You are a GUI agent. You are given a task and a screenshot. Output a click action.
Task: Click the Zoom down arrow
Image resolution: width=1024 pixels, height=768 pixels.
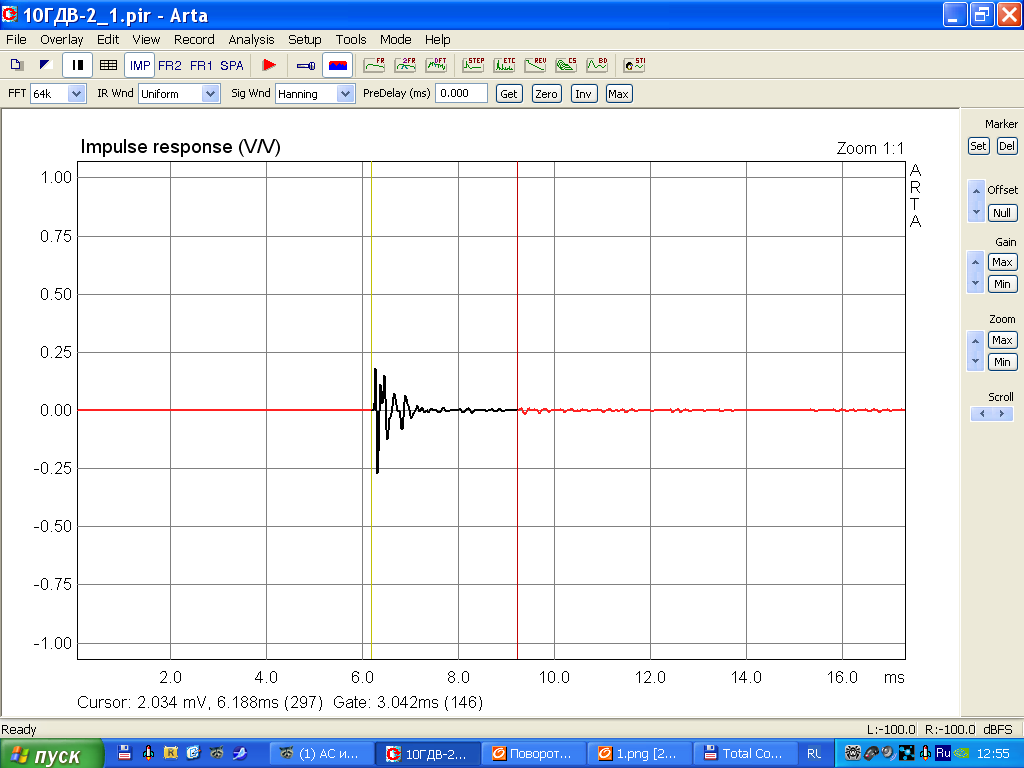click(x=976, y=361)
